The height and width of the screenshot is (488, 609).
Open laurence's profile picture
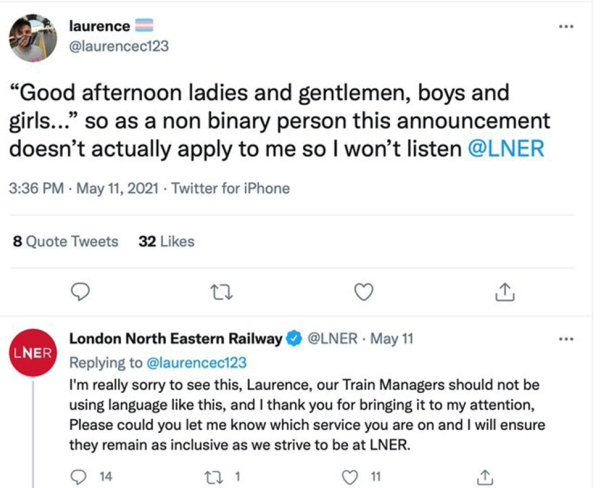pyautogui.click(x=33, y=37)
